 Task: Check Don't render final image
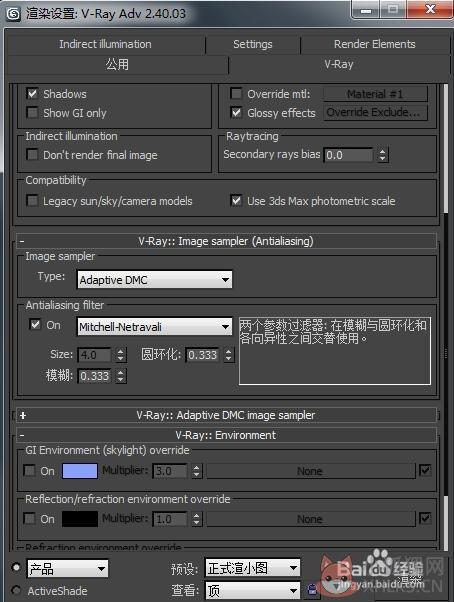coord(33,154)
